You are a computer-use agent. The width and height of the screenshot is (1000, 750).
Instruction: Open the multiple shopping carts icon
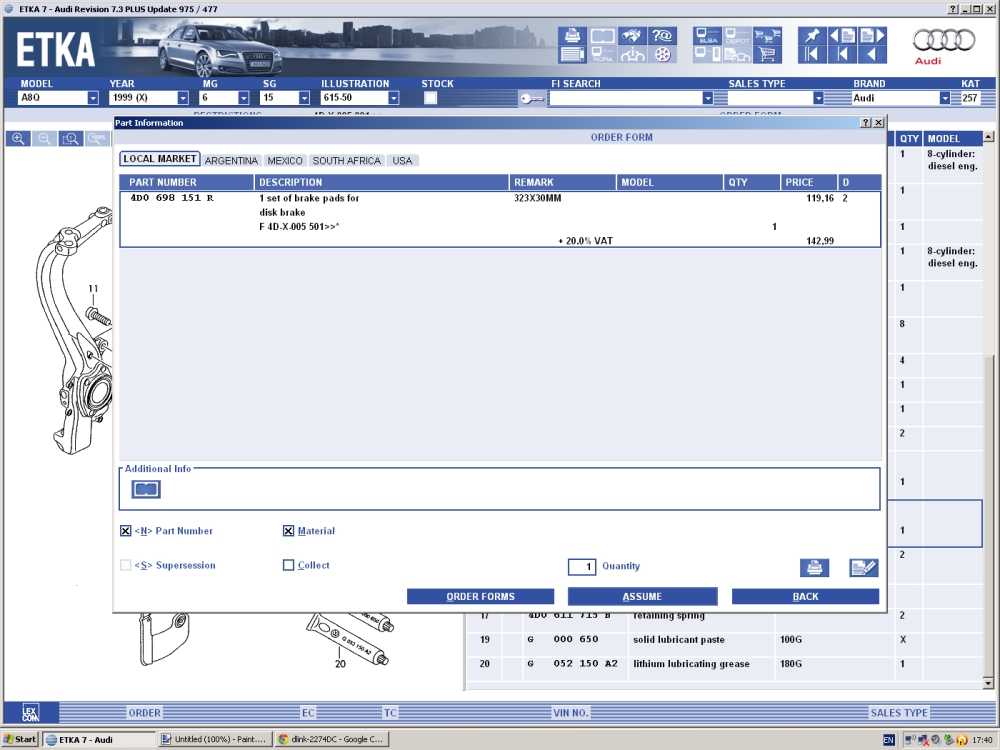click(767, 35)
